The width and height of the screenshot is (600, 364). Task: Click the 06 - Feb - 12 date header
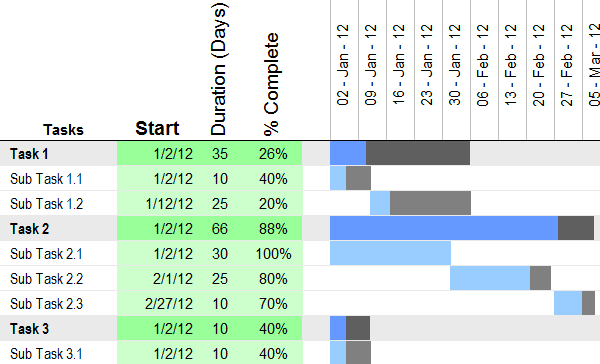point(483,64)
